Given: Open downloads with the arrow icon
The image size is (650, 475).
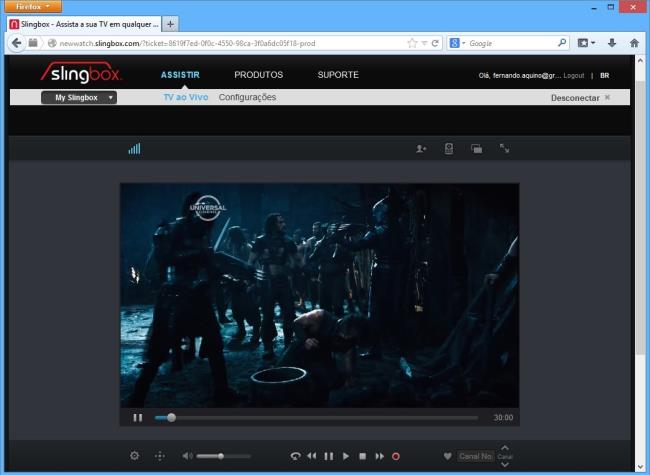Looking at the screenshot, I should pos(612,43).
